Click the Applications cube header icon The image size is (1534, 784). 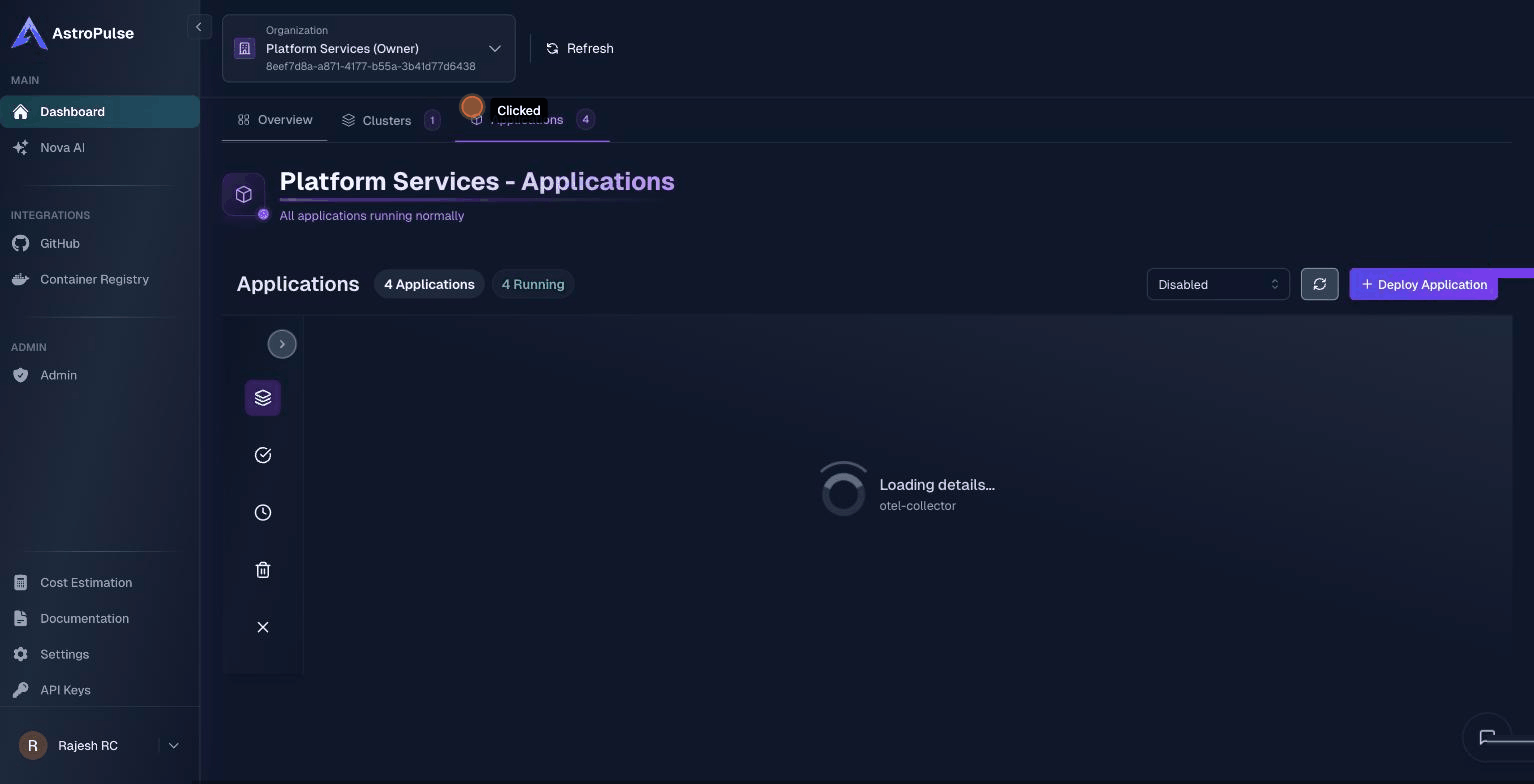244,195
